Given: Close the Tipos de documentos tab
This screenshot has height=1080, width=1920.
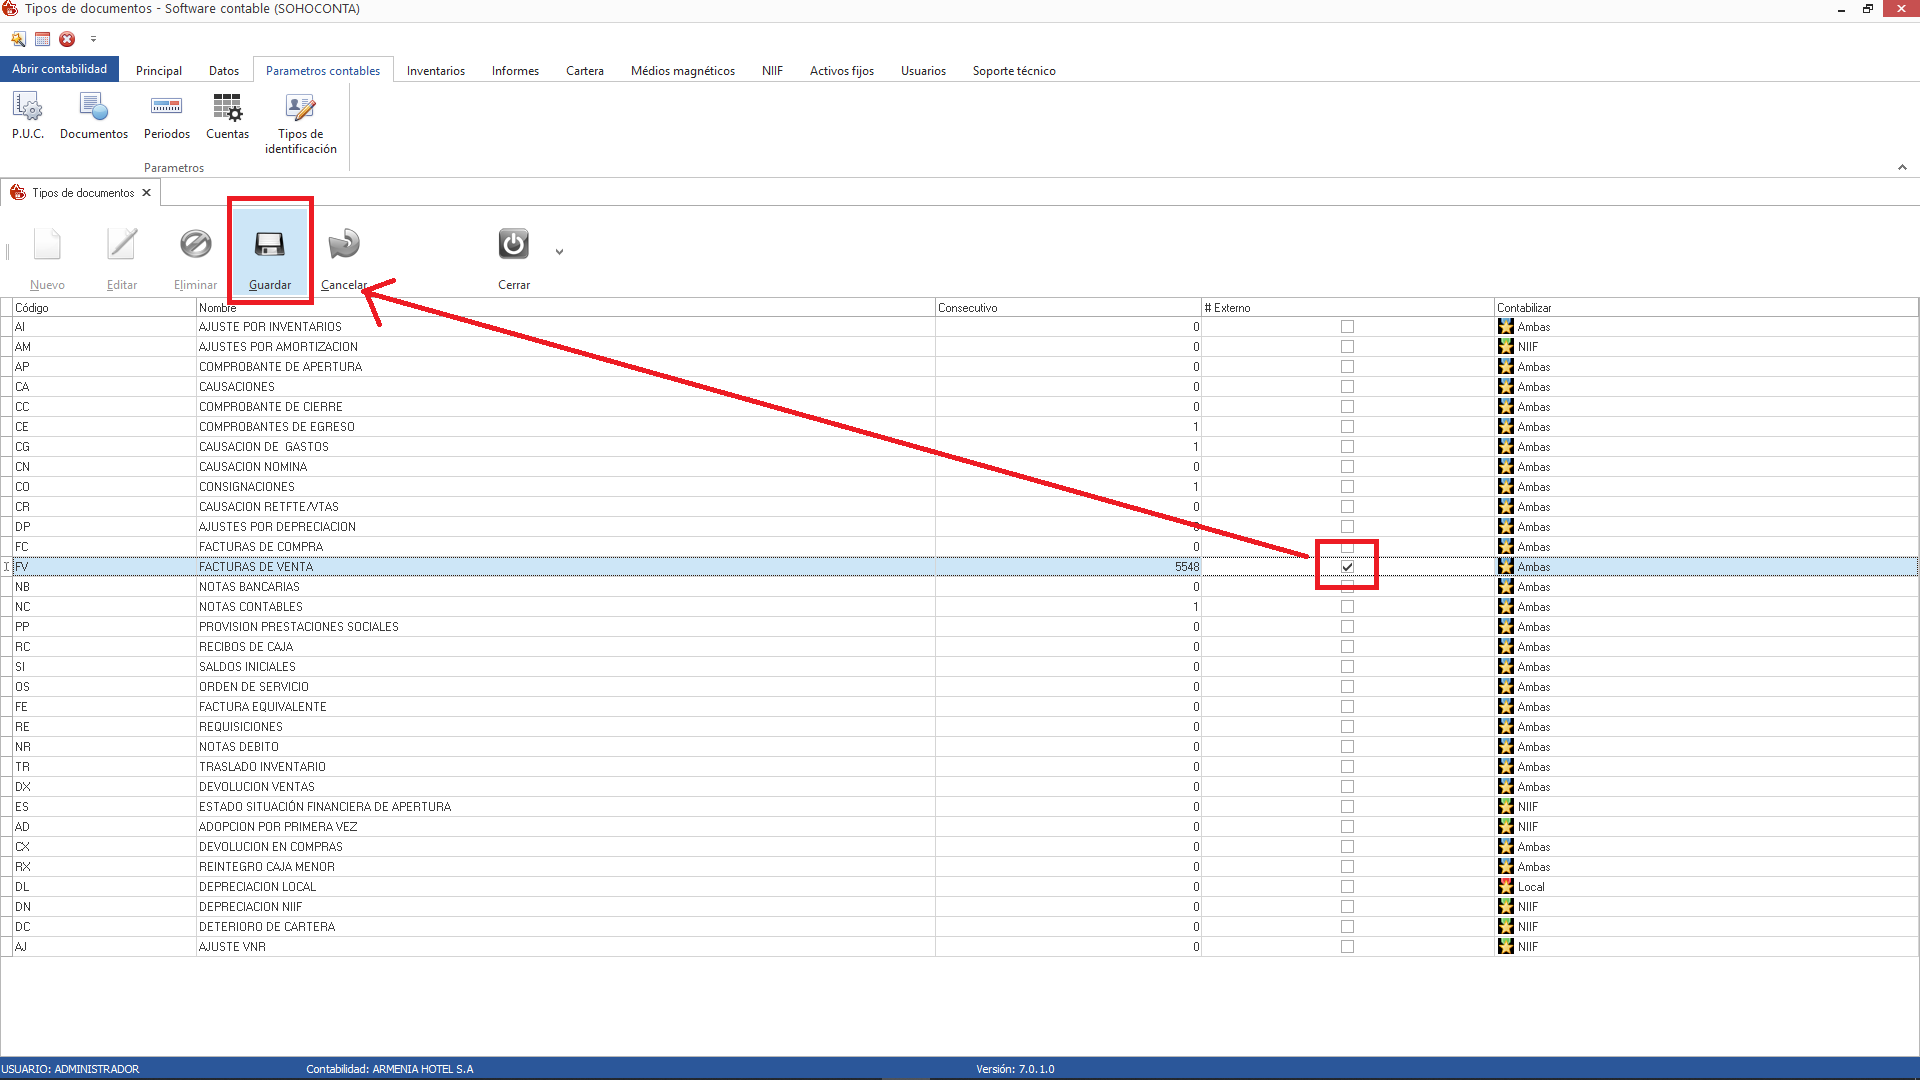Looking at the screenshot, I should (x=147, y=193).
